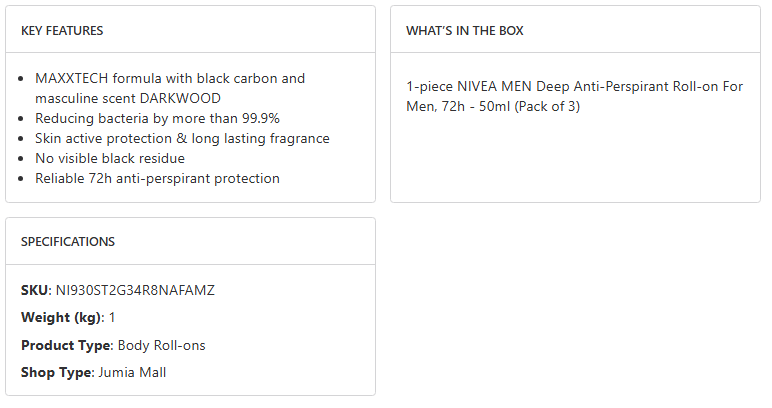Image resolution: width=772 pixels, height=408 pixels.
Task: Click the Skin active protection bullet
Action: (182, 138)
